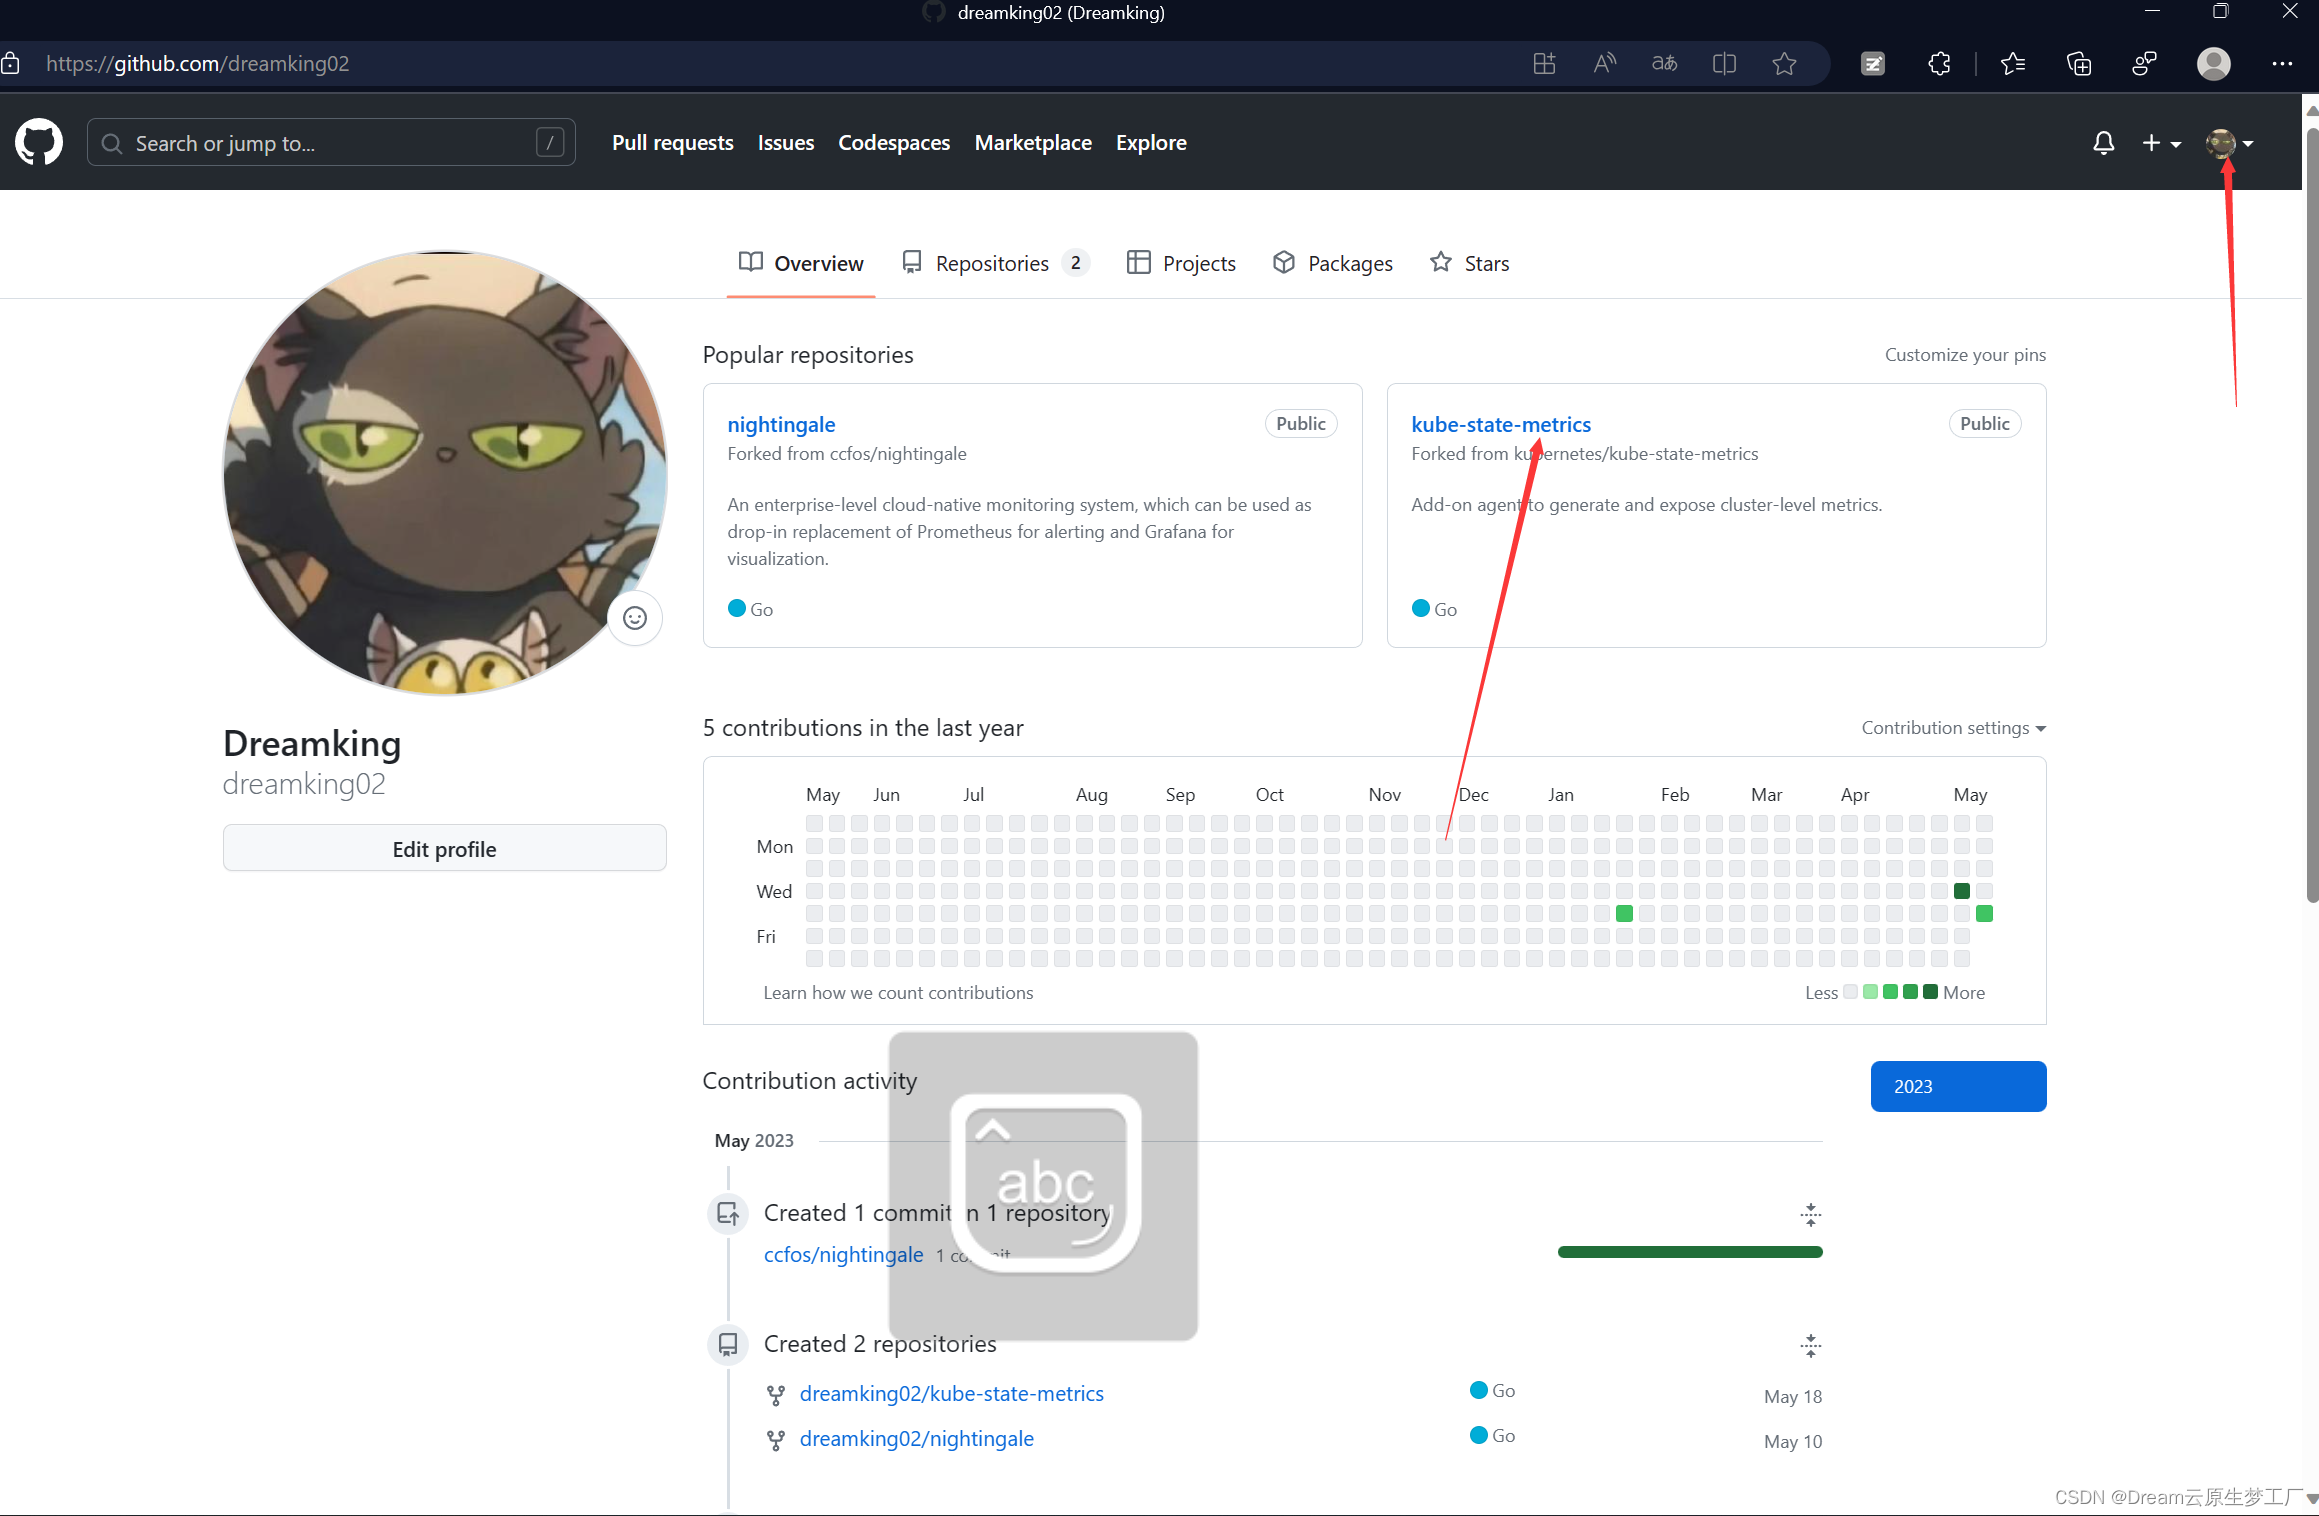
Task: Add page to browser favorites star
Action: (x=1784, y=64)
